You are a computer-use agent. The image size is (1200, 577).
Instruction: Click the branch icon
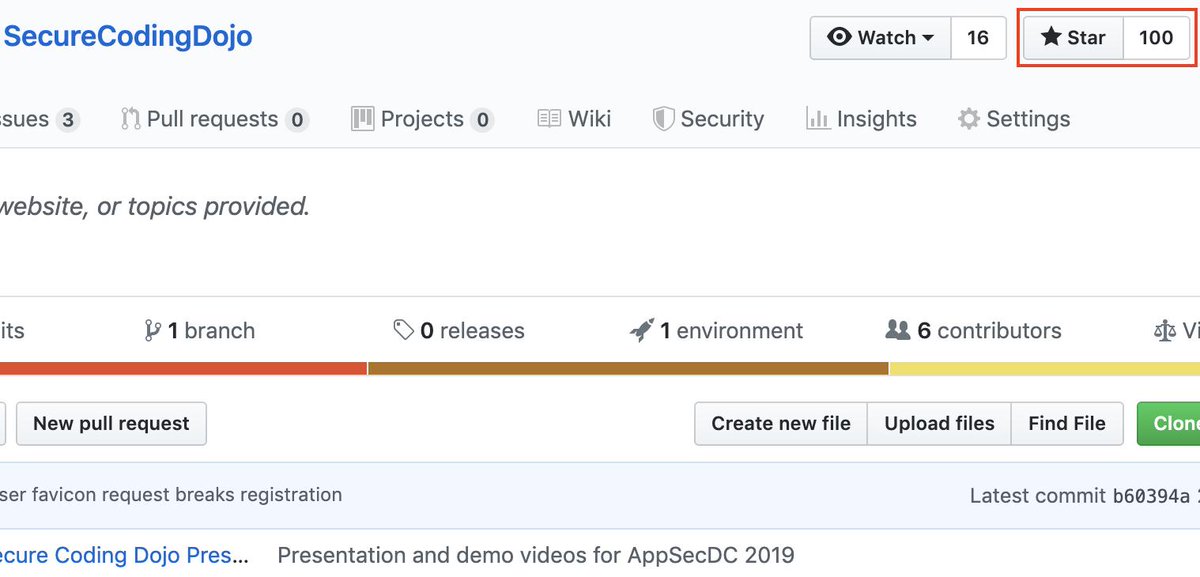click(153, 331)
